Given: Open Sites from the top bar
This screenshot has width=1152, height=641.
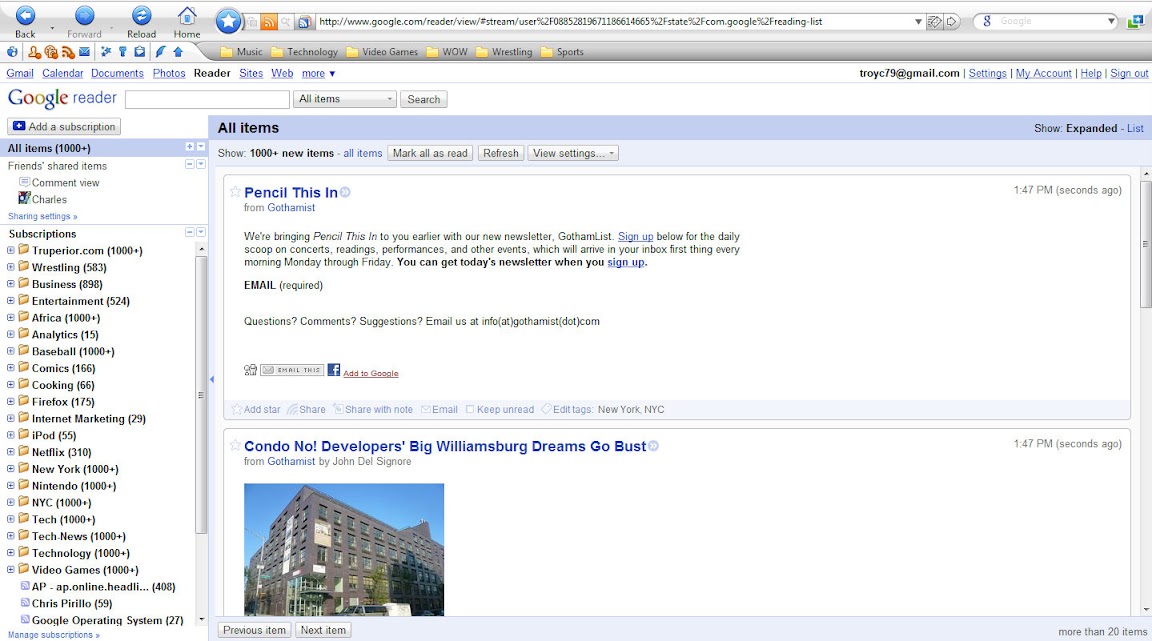Looking at the screenshot, I should [251, 74].
